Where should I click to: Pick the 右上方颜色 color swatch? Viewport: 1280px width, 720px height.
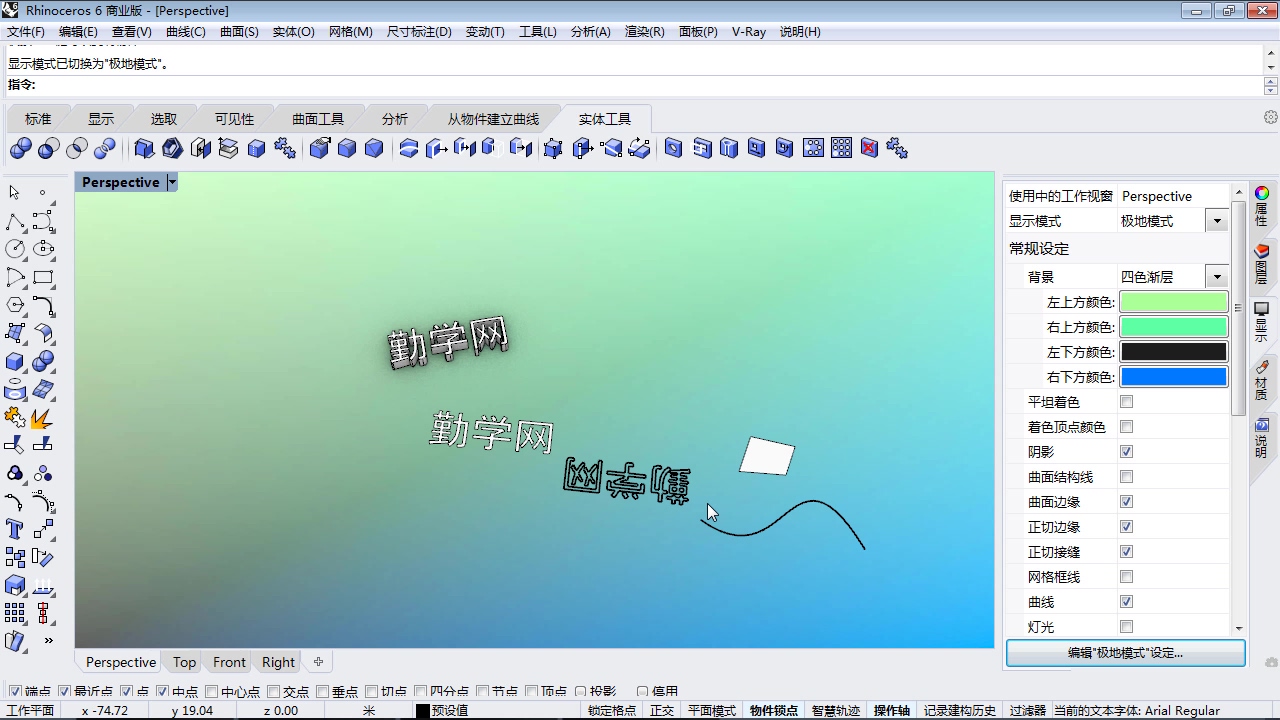click(1173, 327)
